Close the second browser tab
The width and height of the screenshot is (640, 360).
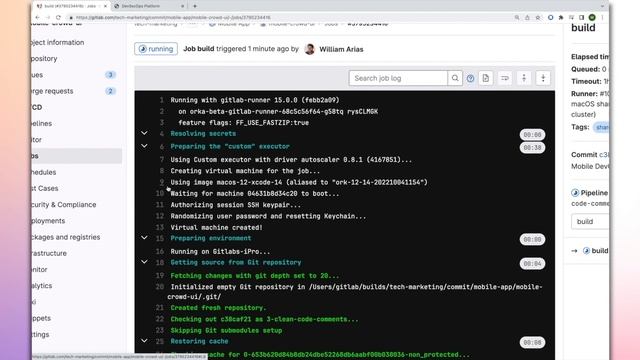182,6
